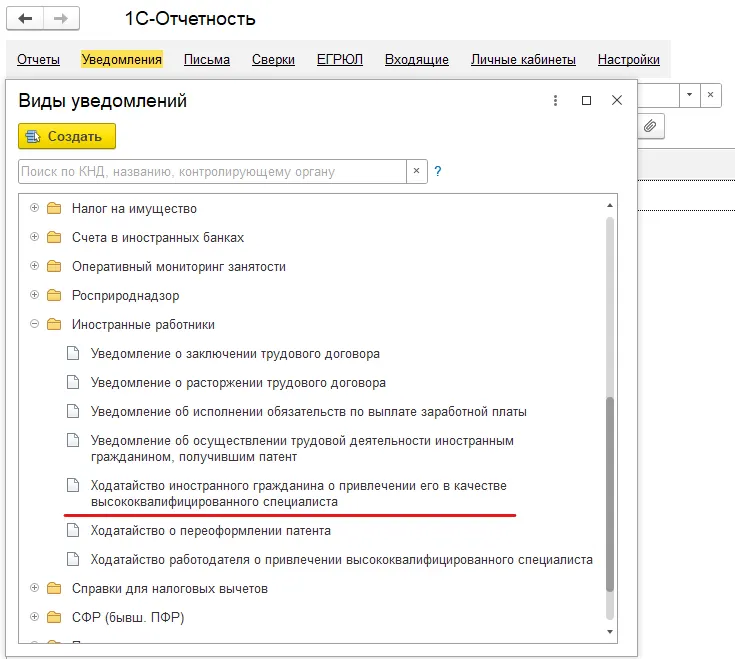
Task: Click folder icon of Росприроднадзор
Action: tap(54, 295)
